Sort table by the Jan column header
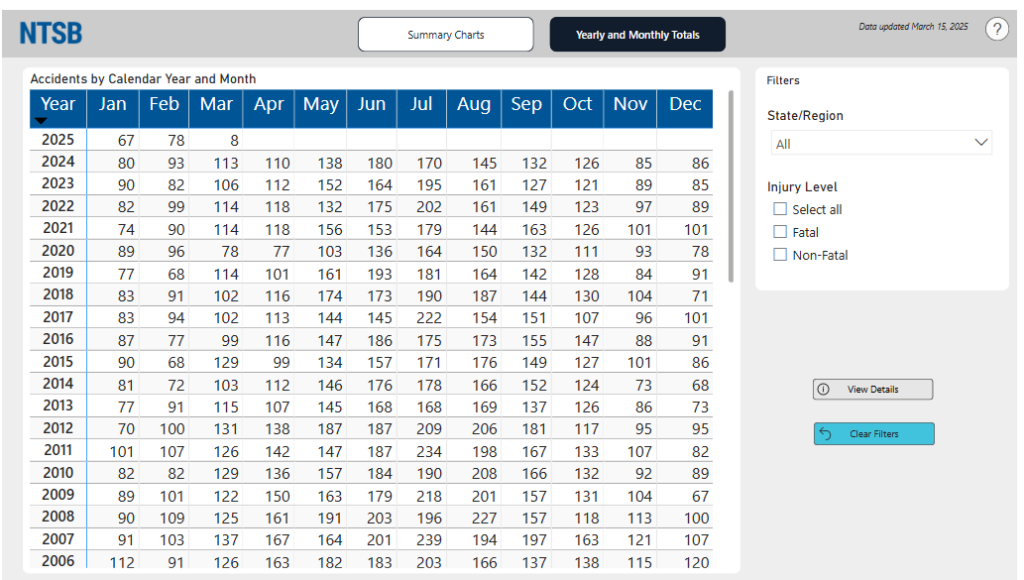The height and width of the screenshot is (580, 1024). [x=113, y=105]
